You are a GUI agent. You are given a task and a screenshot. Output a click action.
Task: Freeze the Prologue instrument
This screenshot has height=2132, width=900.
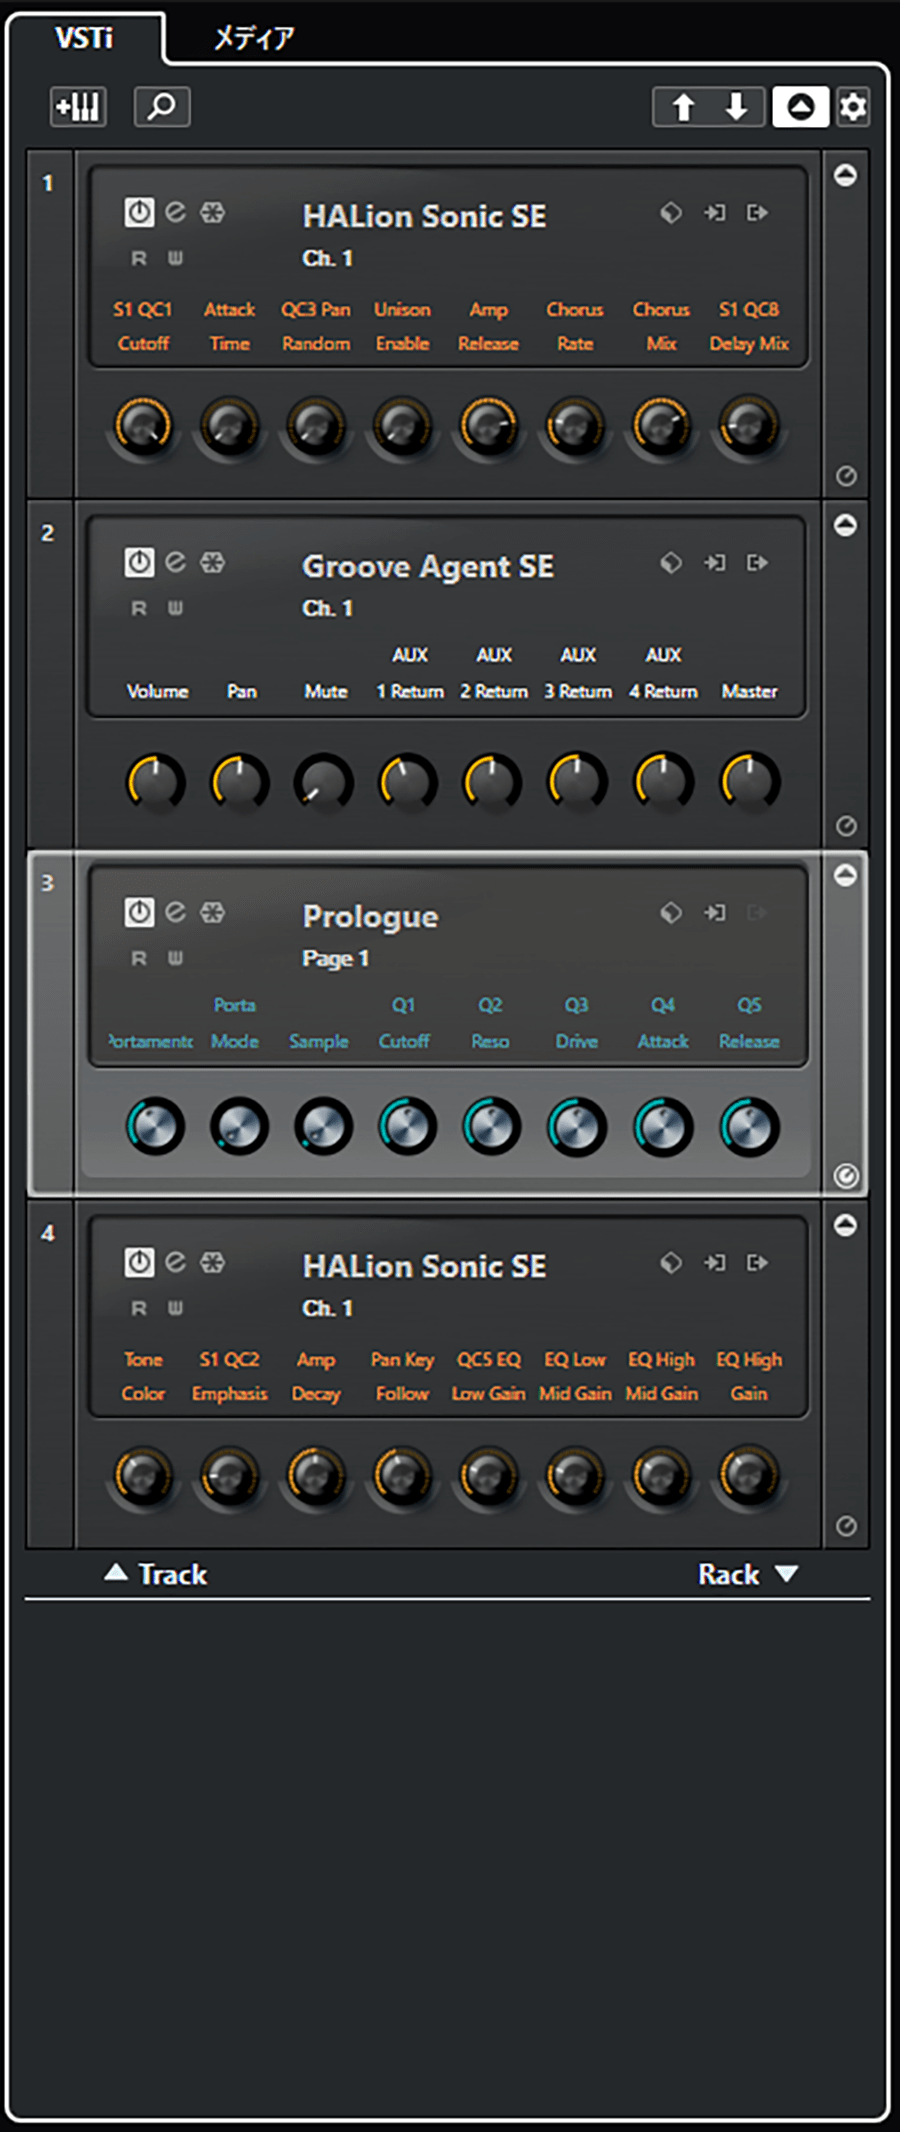coord(212,912)
